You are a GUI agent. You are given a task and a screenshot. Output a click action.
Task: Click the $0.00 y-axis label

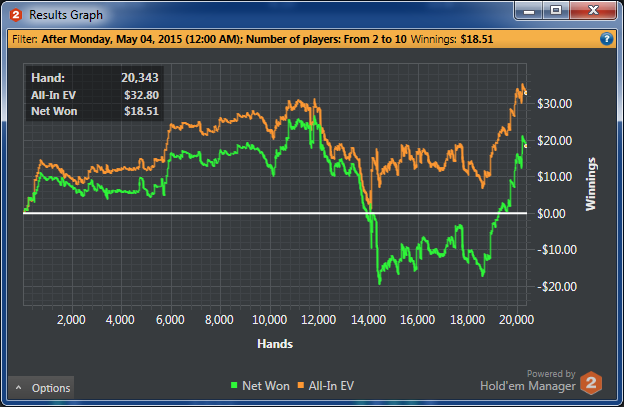click(x=551, y=214)
